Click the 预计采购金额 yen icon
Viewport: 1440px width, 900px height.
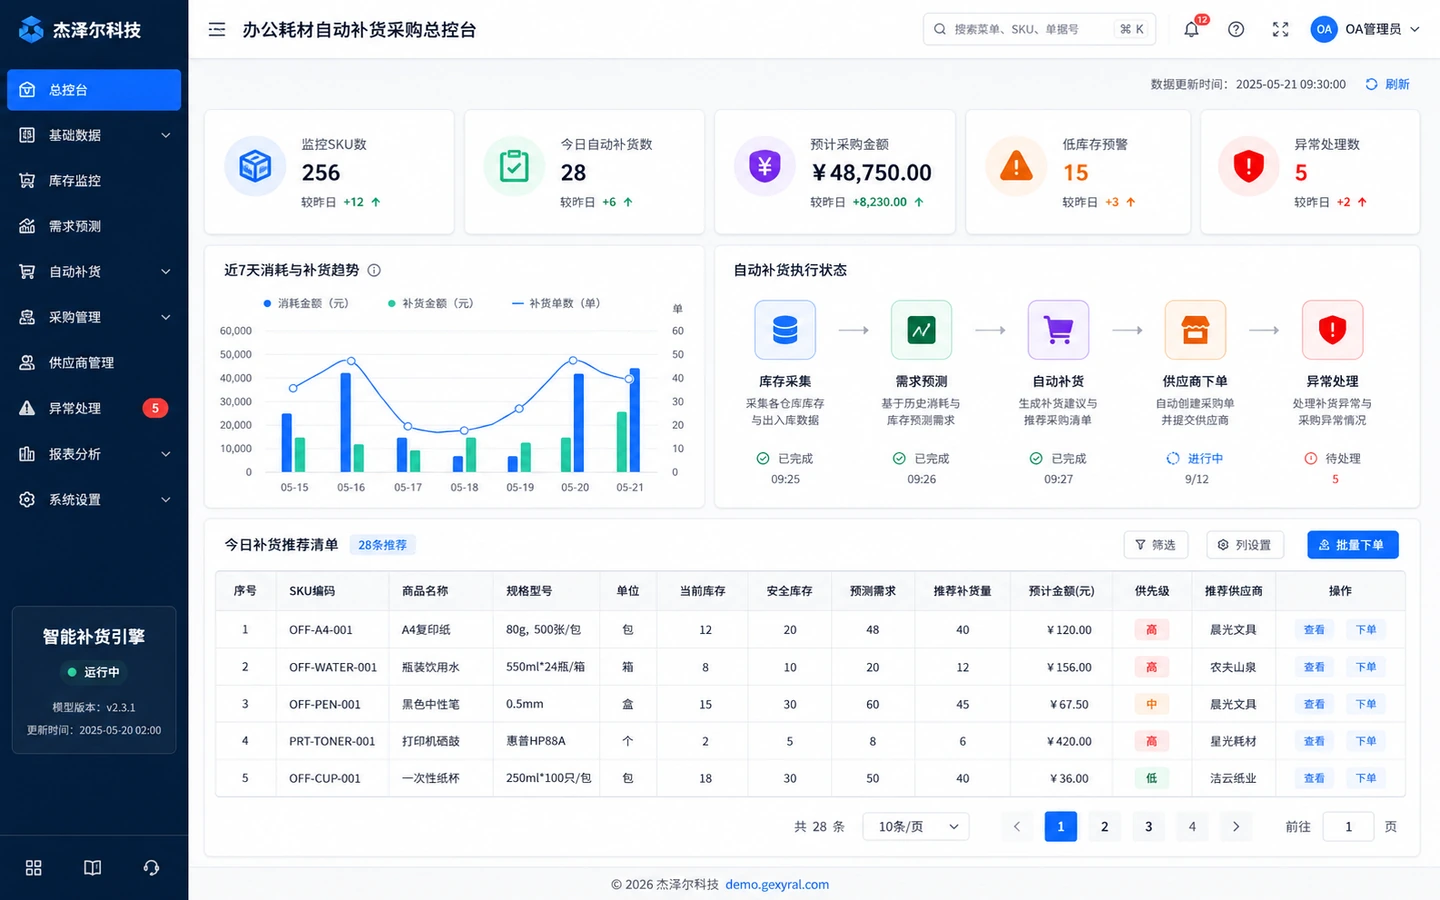click(765, 166)
